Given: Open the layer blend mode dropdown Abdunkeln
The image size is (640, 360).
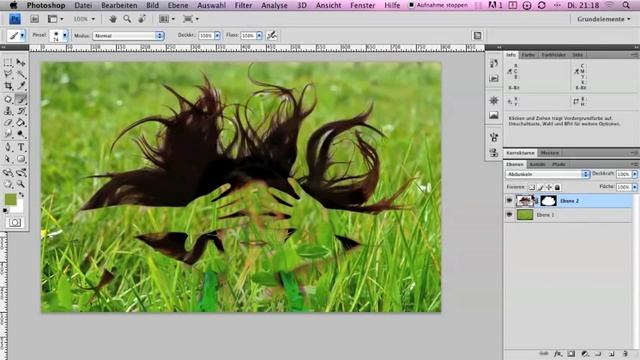Looking at the screenshot, I should [547, 174].
